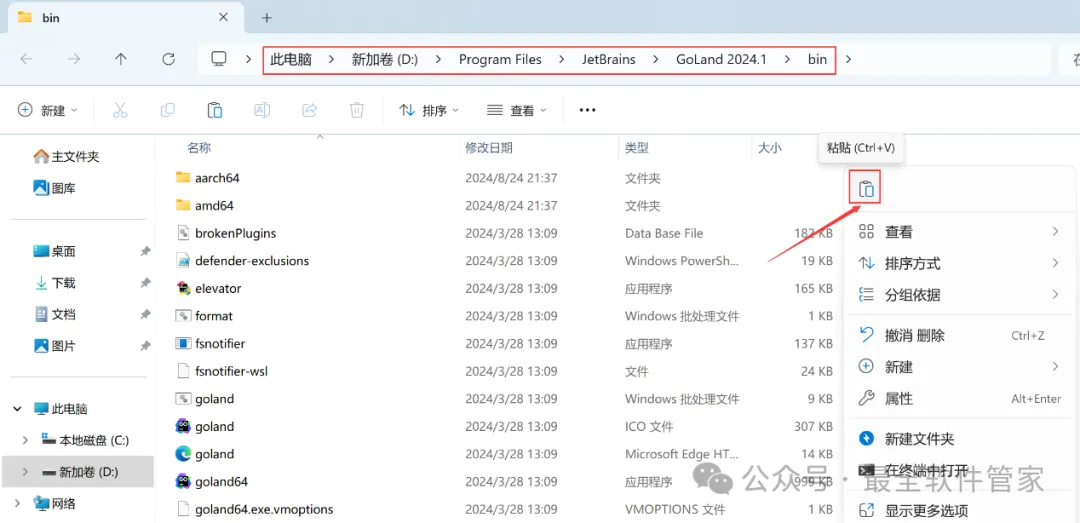
Task: Sort by the 名称 column header
Action: [199, 147]
